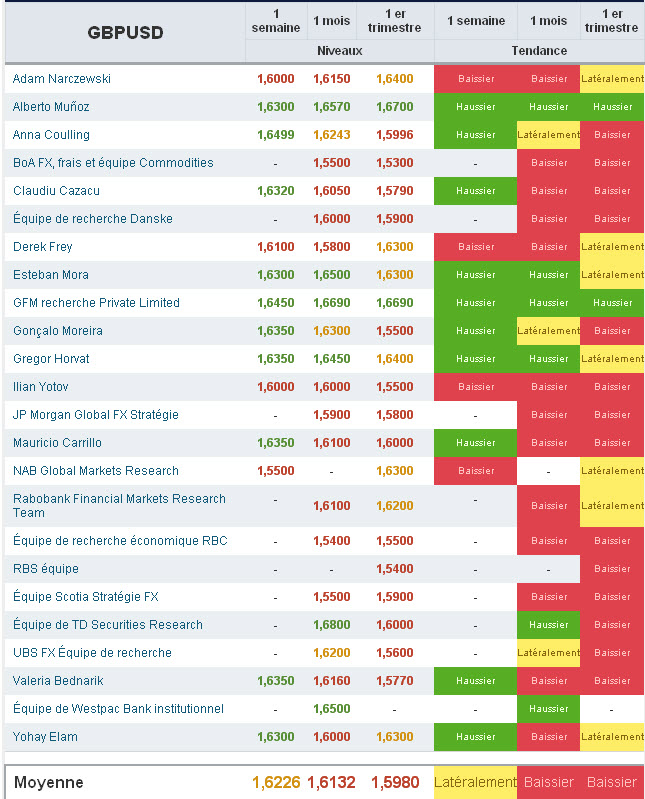Click Valeria Bednarik's 1,5770 level
The image size is (645, 799).
pos(395,681)
